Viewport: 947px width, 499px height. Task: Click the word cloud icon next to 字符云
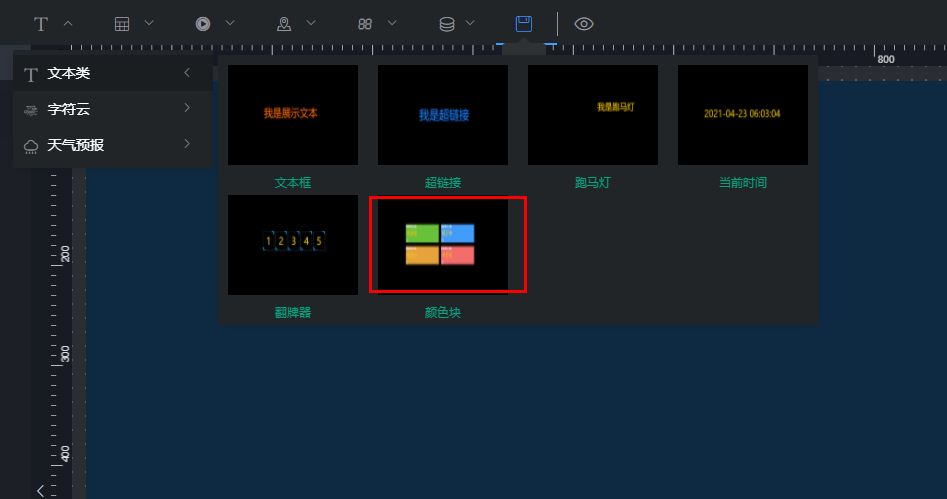click(x=31, y=111)
